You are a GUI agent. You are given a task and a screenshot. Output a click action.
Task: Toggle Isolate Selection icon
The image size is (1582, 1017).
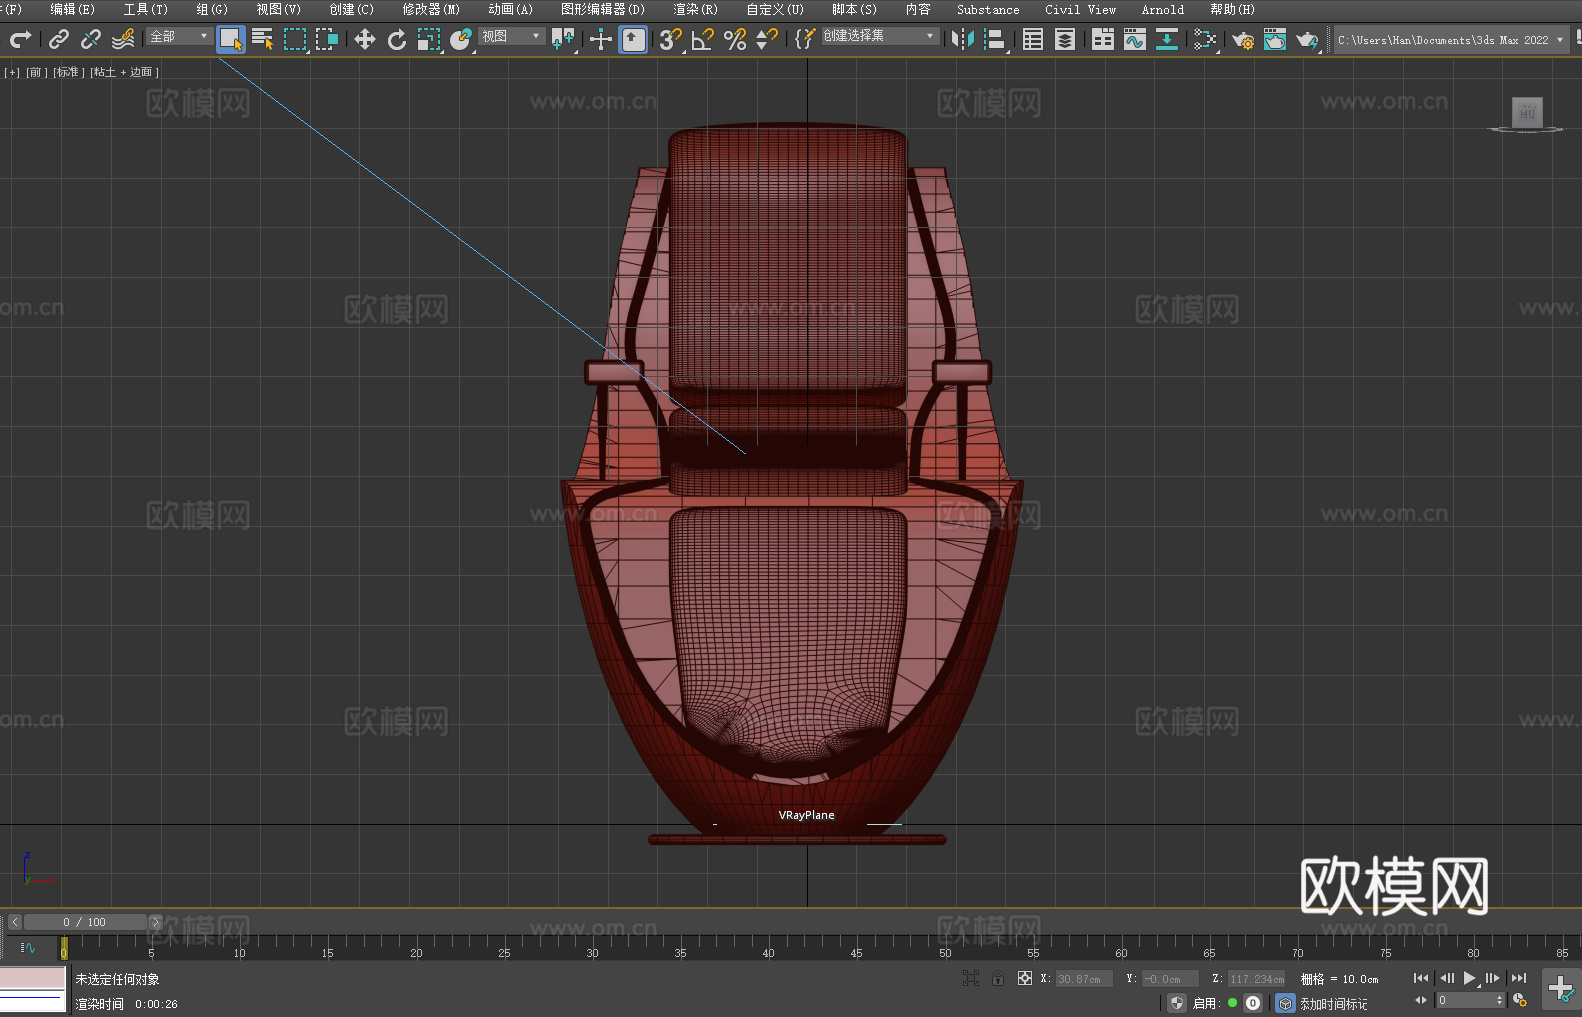click(970, 979)
